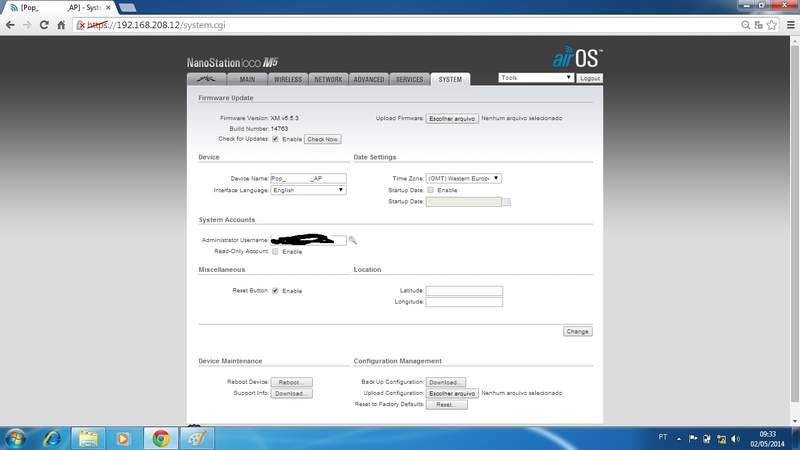The width and height of the screenshot is (800, 450).
Task: Click the network tray icon
Action: [721, 439]
